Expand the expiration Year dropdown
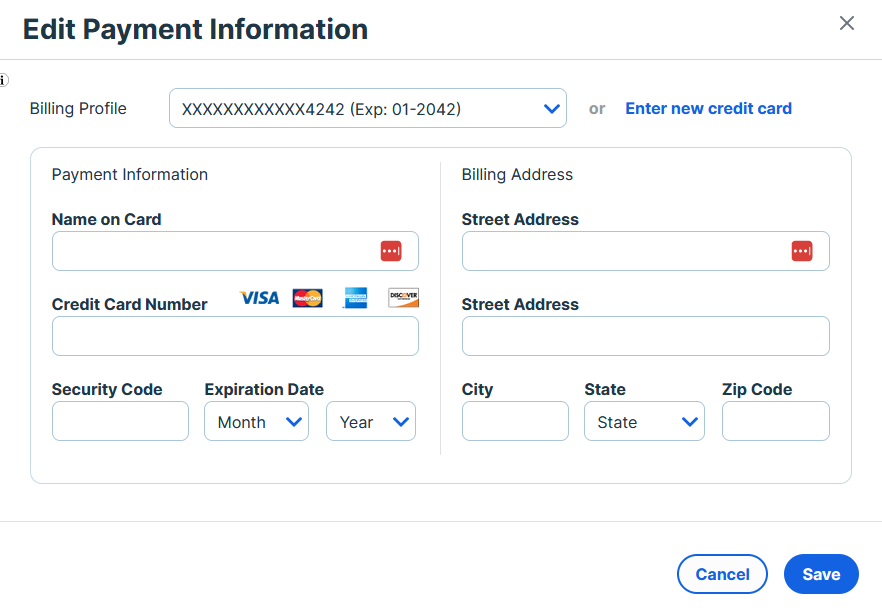882x615 pixels. tap(370, 422)
